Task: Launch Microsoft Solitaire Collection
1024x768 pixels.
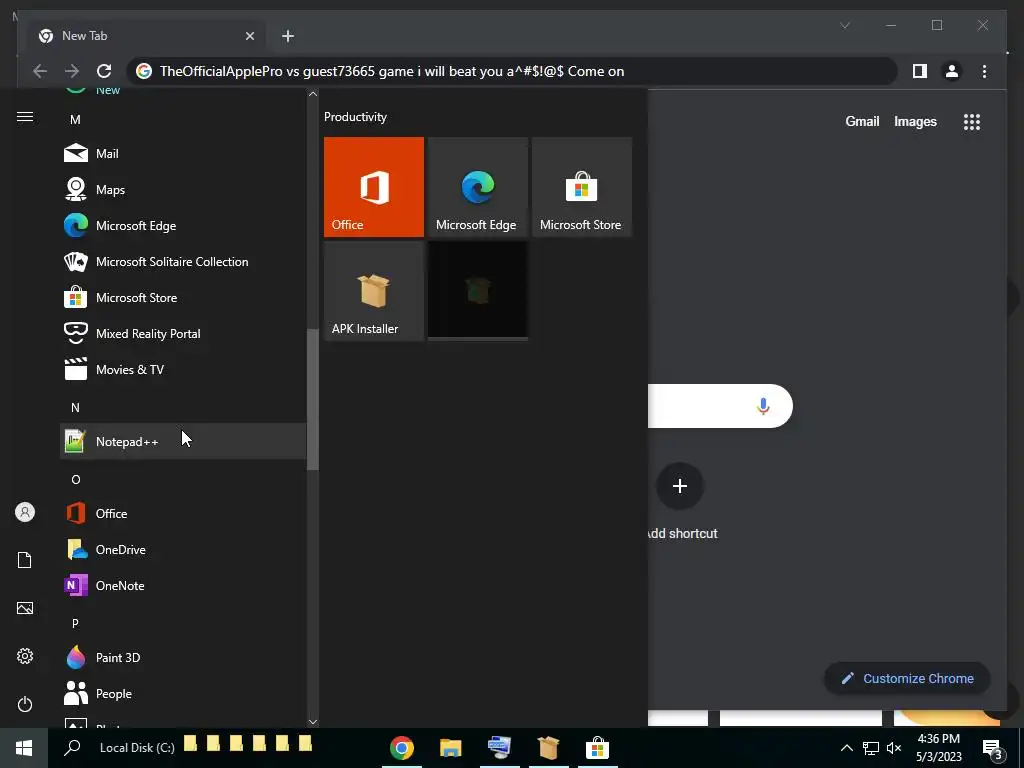Action: [x=183, y=261]
